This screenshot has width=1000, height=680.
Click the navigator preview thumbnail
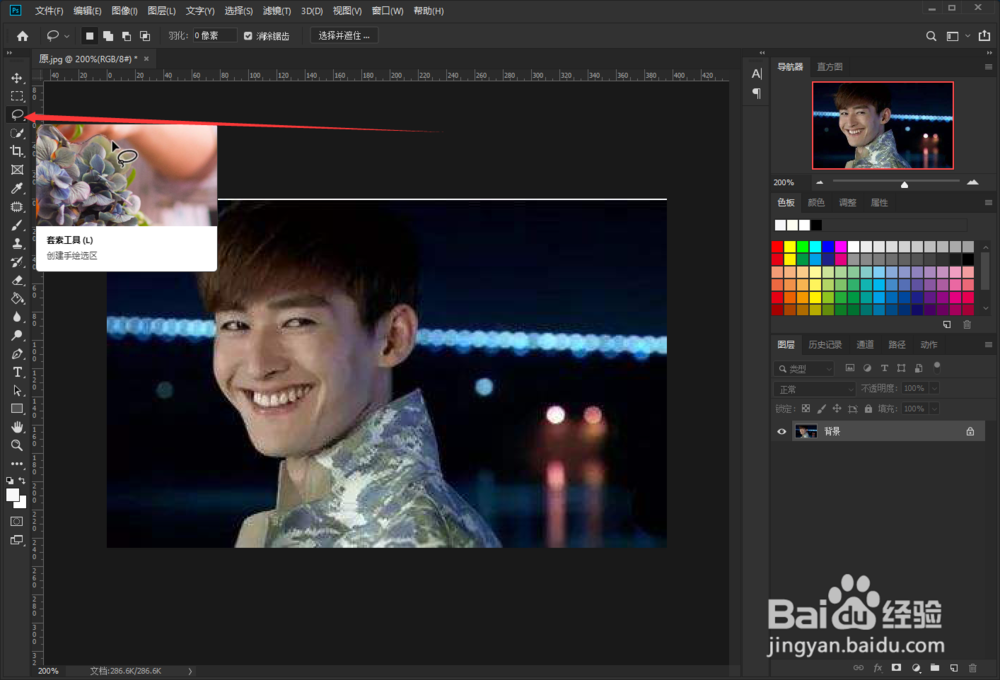883,125
